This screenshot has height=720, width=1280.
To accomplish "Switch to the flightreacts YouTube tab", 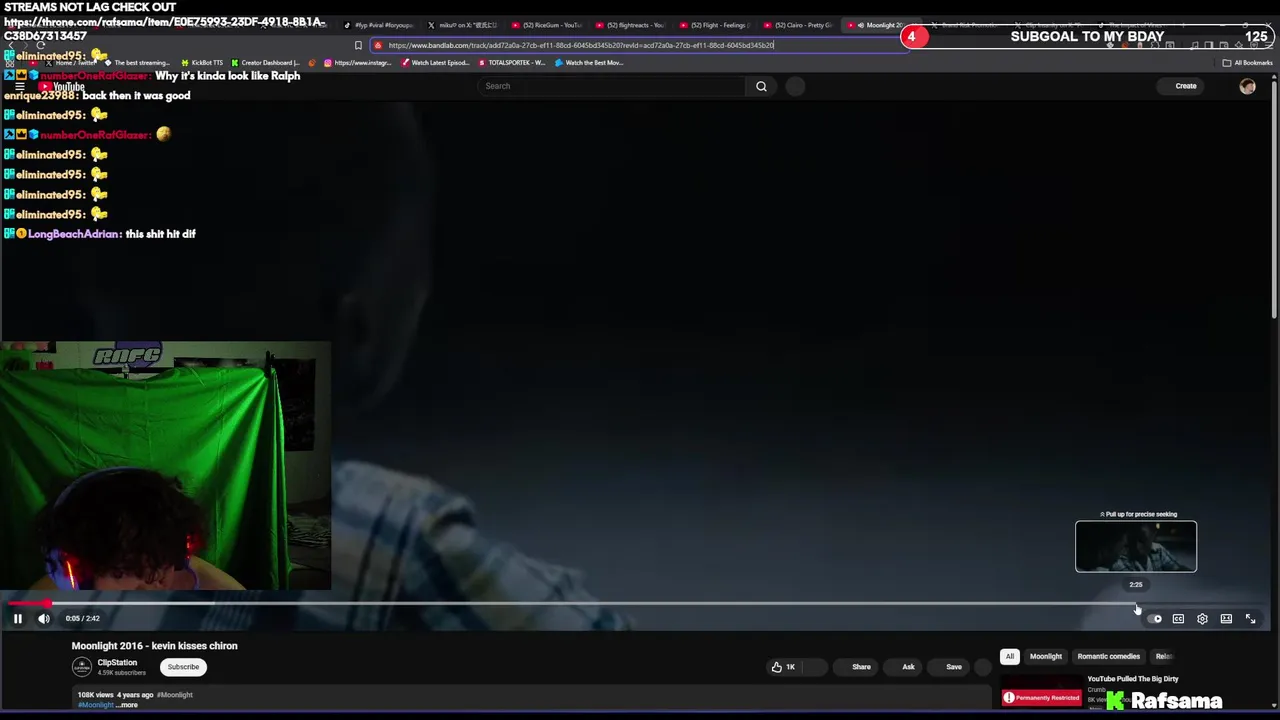I will coord(630,25).
